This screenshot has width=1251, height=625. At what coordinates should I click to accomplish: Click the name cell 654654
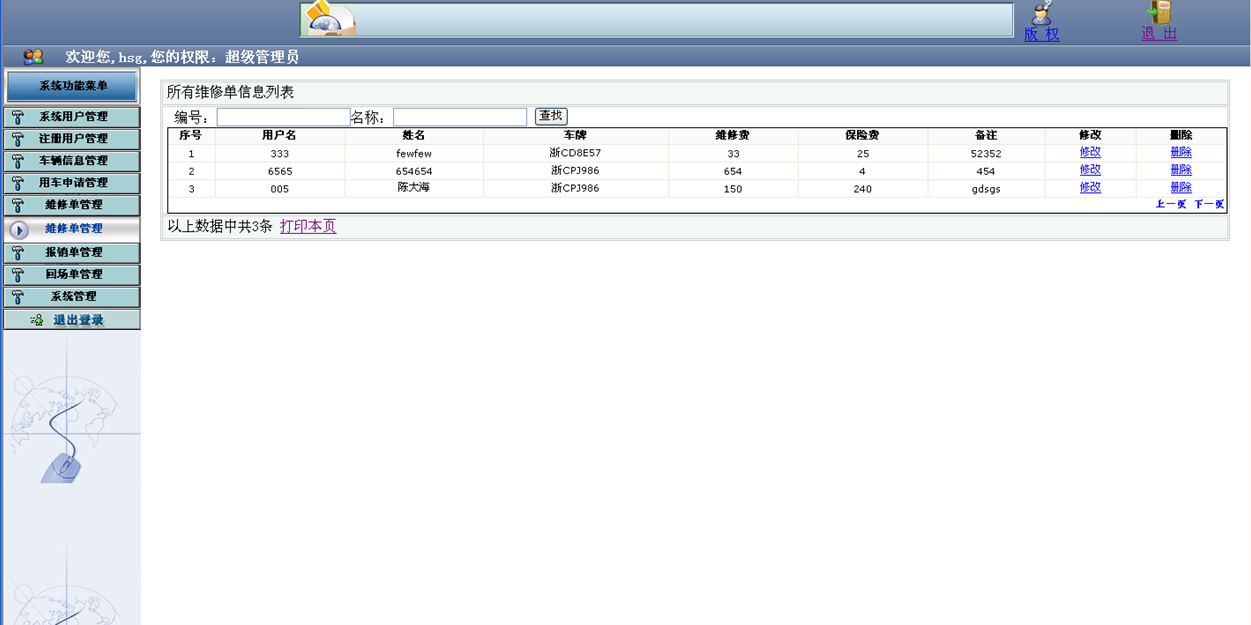414,172
